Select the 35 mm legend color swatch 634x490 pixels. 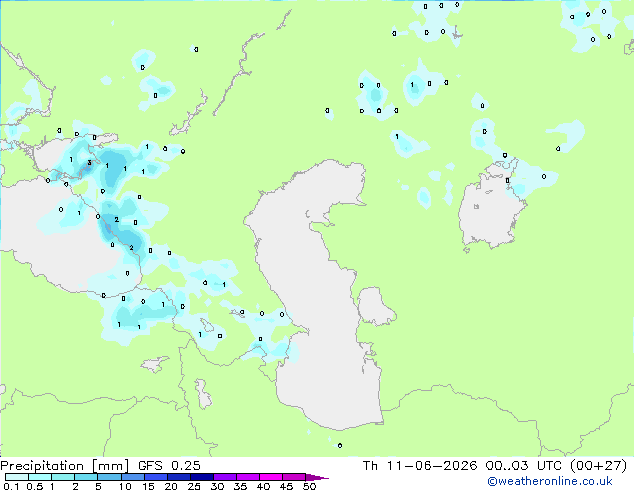pos(247,477)
